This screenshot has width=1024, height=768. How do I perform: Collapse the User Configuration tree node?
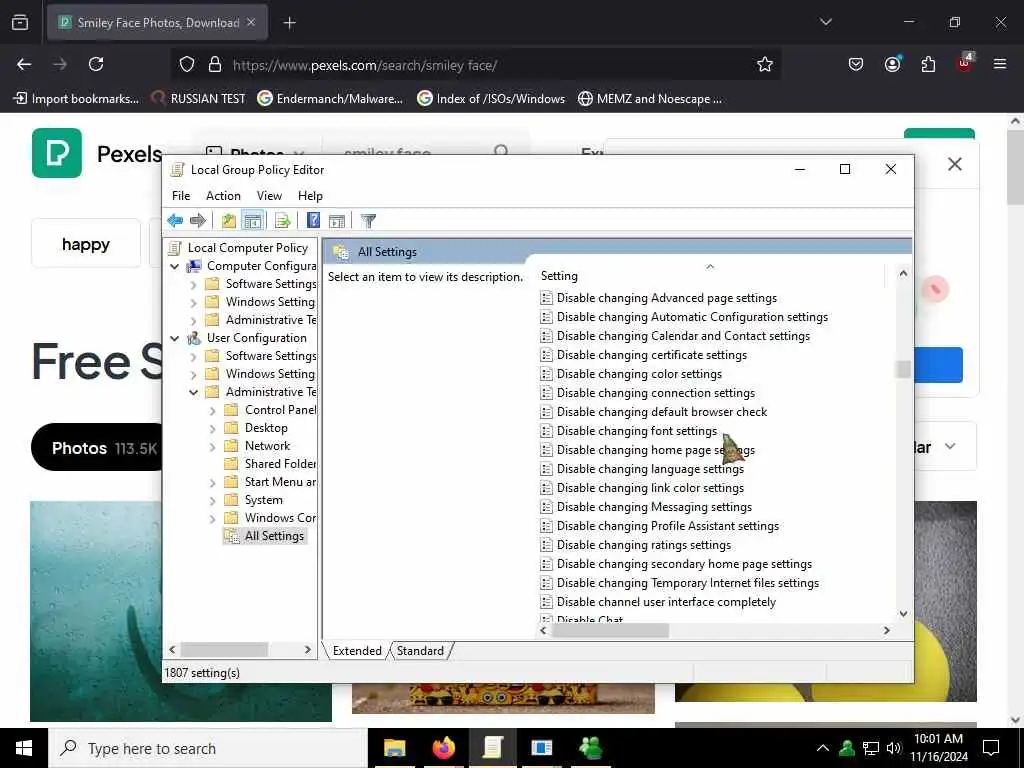tap(174, 338)
